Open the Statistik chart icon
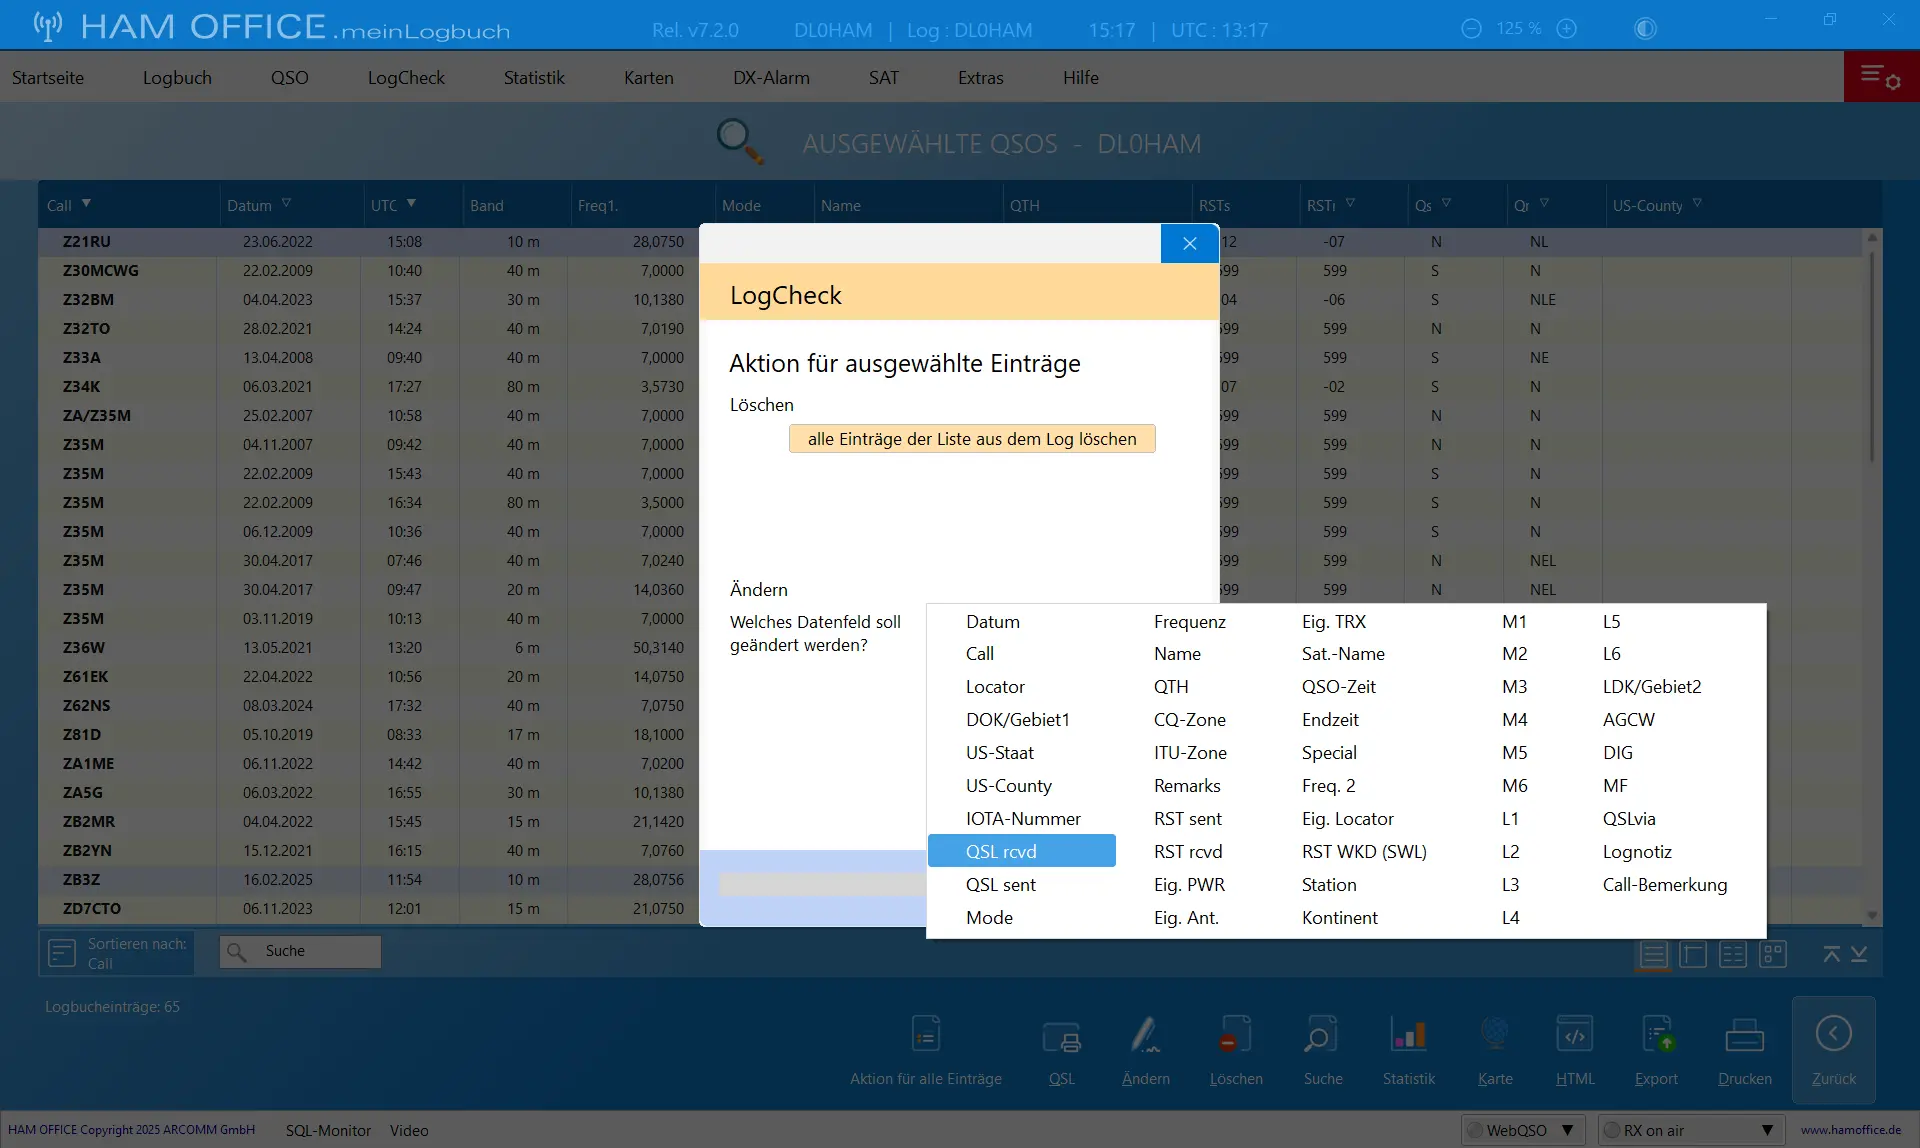The height and width of the screenshot is (1148, 1920). [1408, 1035]
